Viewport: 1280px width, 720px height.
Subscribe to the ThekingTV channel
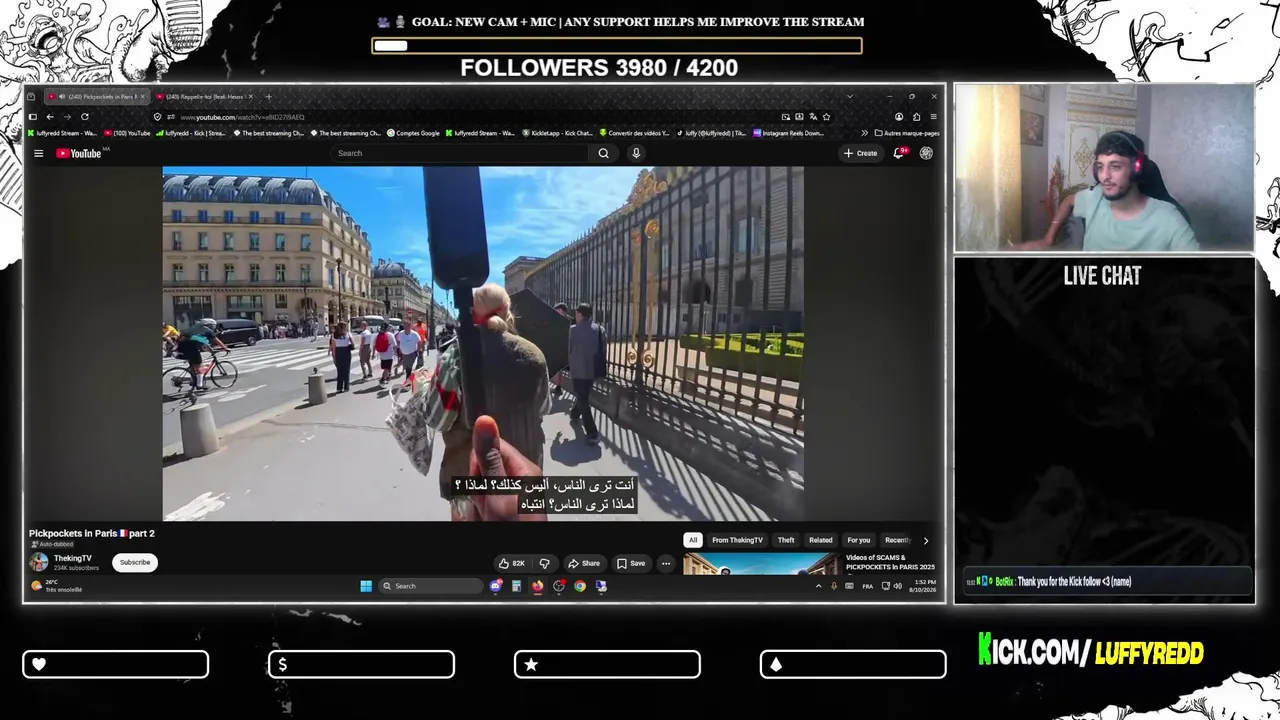point(135,562)
